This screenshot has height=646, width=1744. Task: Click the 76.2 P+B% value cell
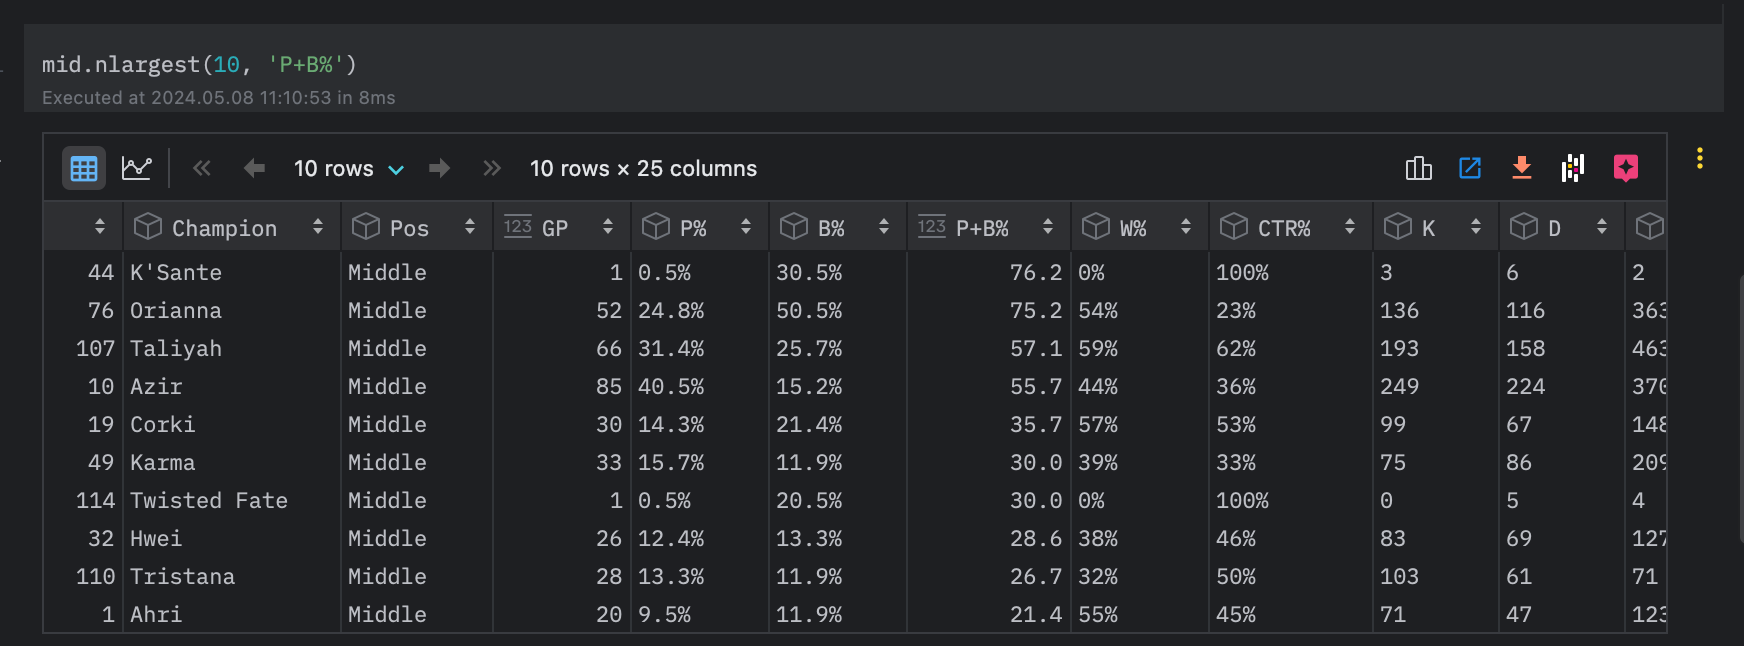pyautogui.click(x=989, y=272)
